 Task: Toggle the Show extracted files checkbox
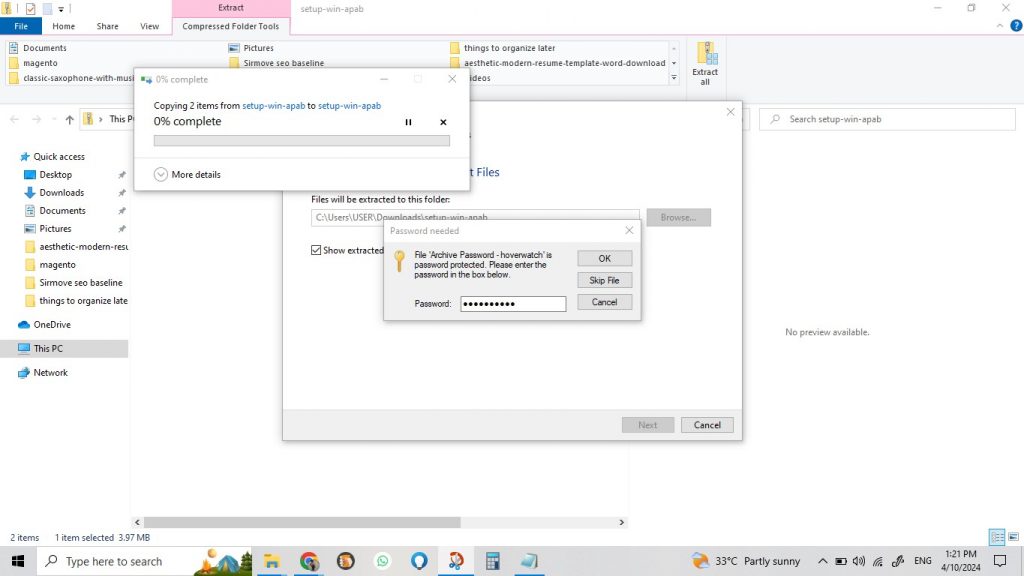click(317, 250)
